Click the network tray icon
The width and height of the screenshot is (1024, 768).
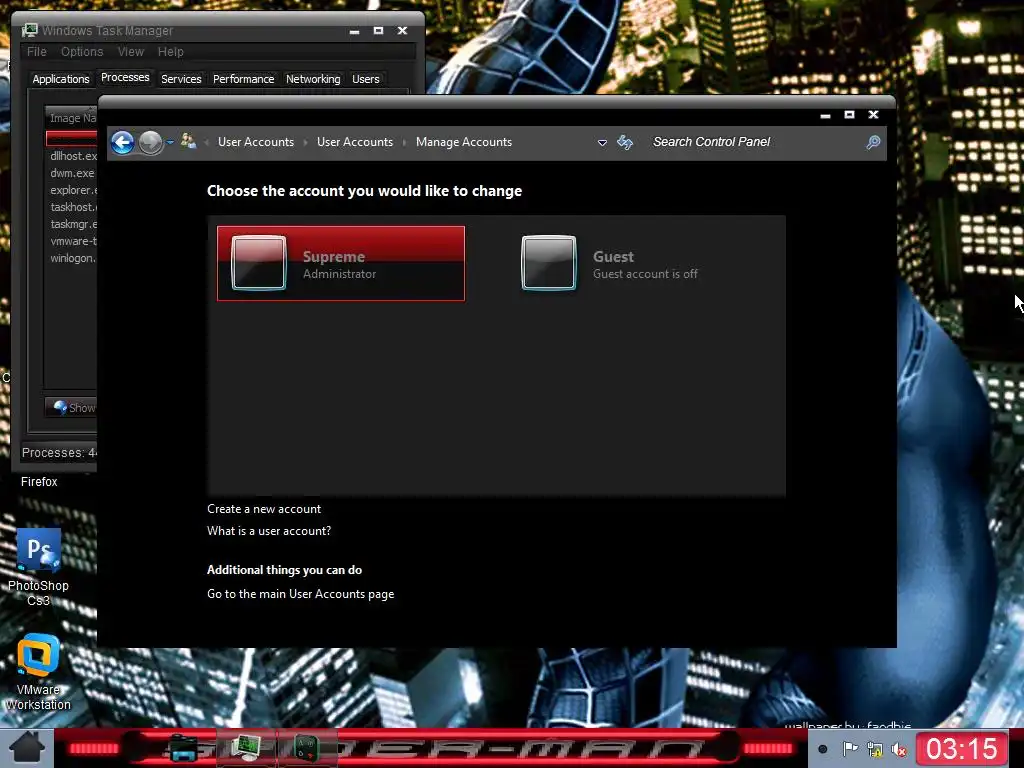pyautogui.click(x=874, y=749)
